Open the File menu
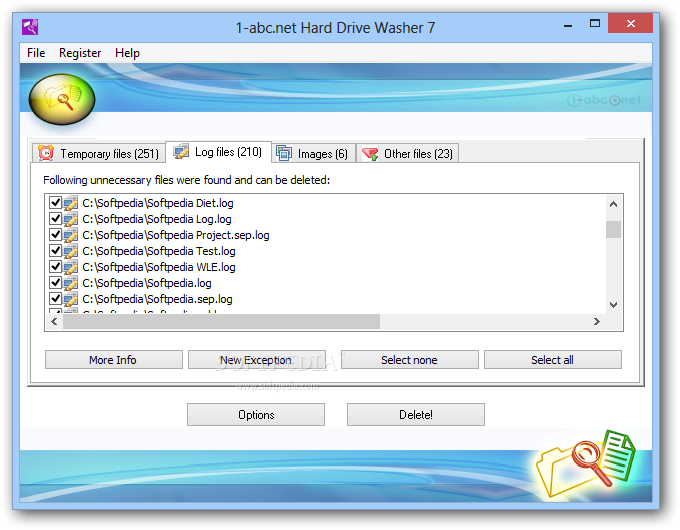This screenshot has width=680, height=530. click(x=36, y=53)
